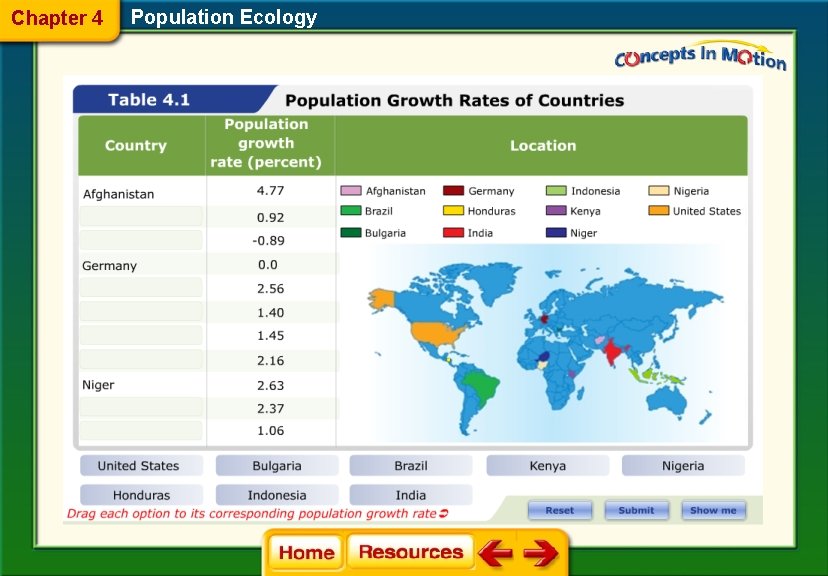This screenshot has height=576, width=828.
Task: Submit the answers with Submit button
Action: click(636, 511)
